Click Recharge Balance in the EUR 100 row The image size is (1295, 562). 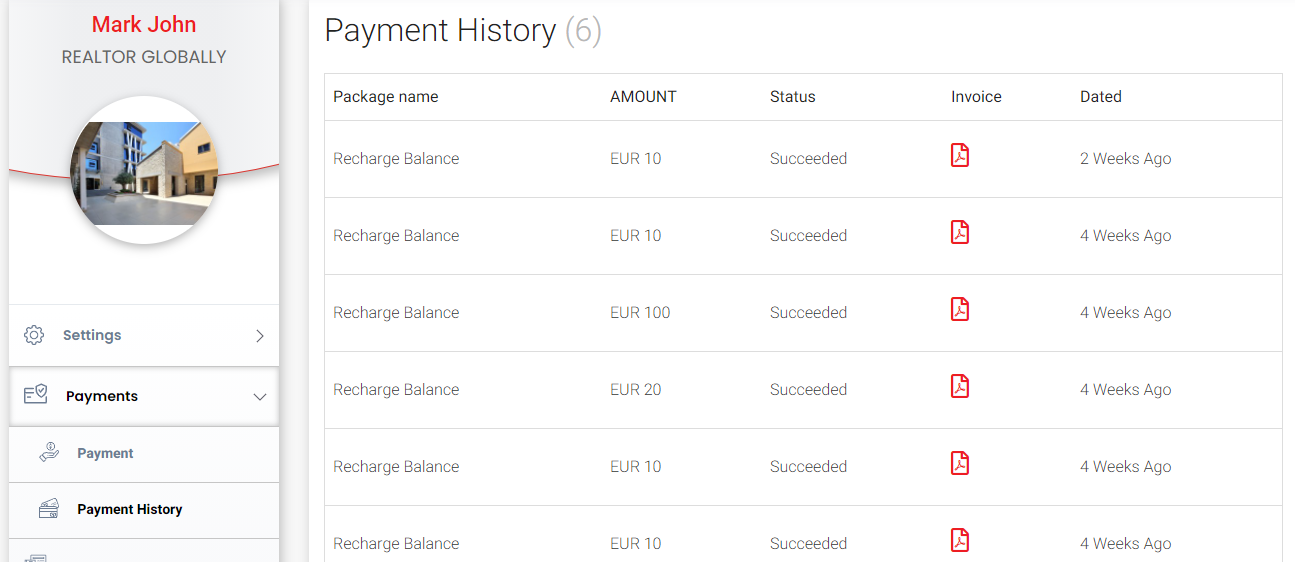[396, 313]
